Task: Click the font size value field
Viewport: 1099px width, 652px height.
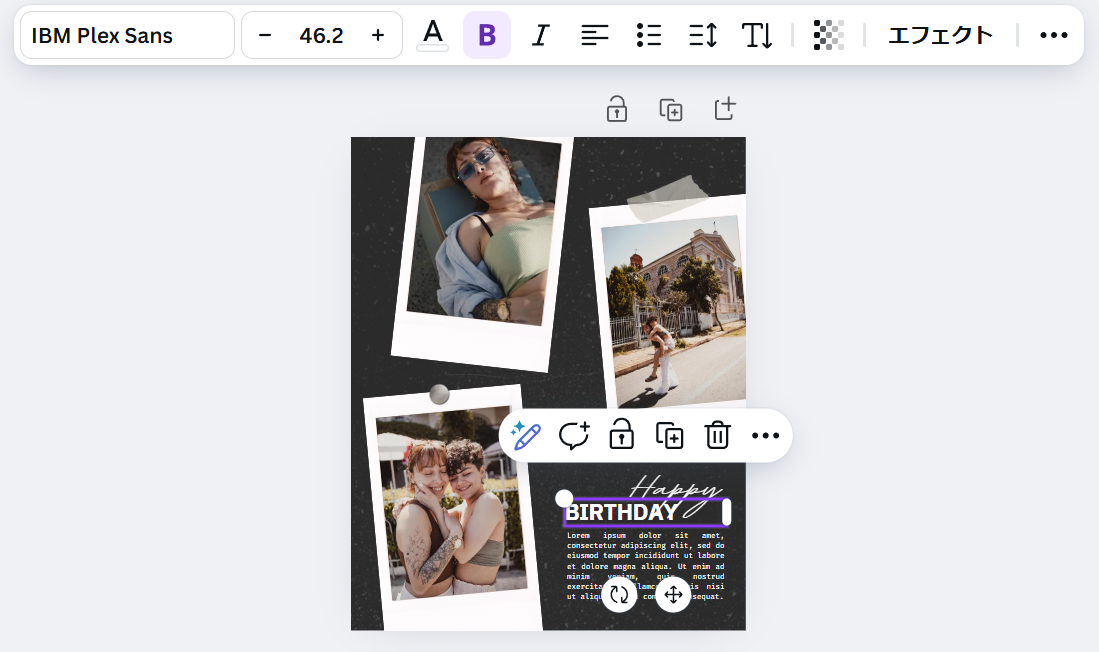Action: point(321,36)
